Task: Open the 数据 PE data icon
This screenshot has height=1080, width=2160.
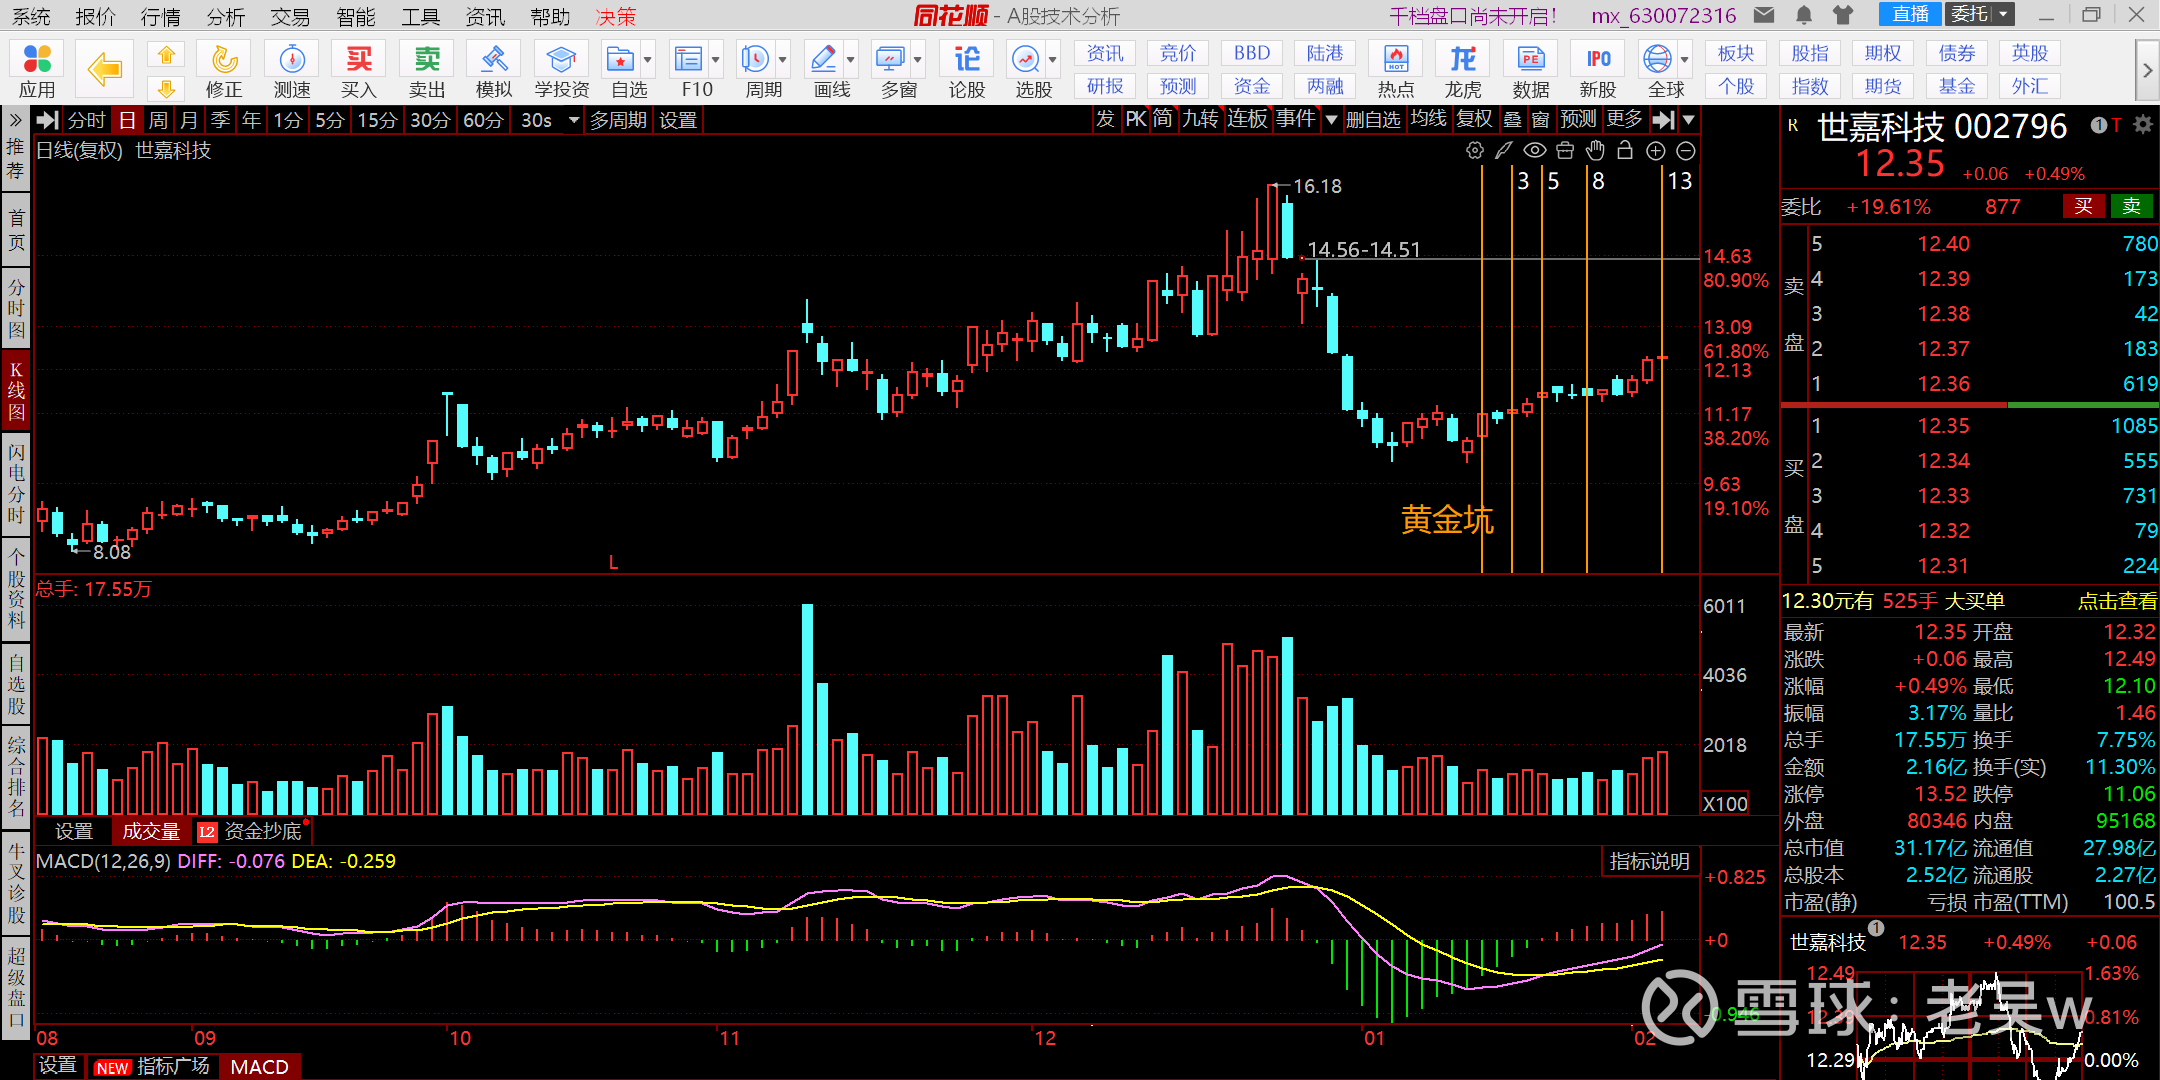Action: (1531, 69)
